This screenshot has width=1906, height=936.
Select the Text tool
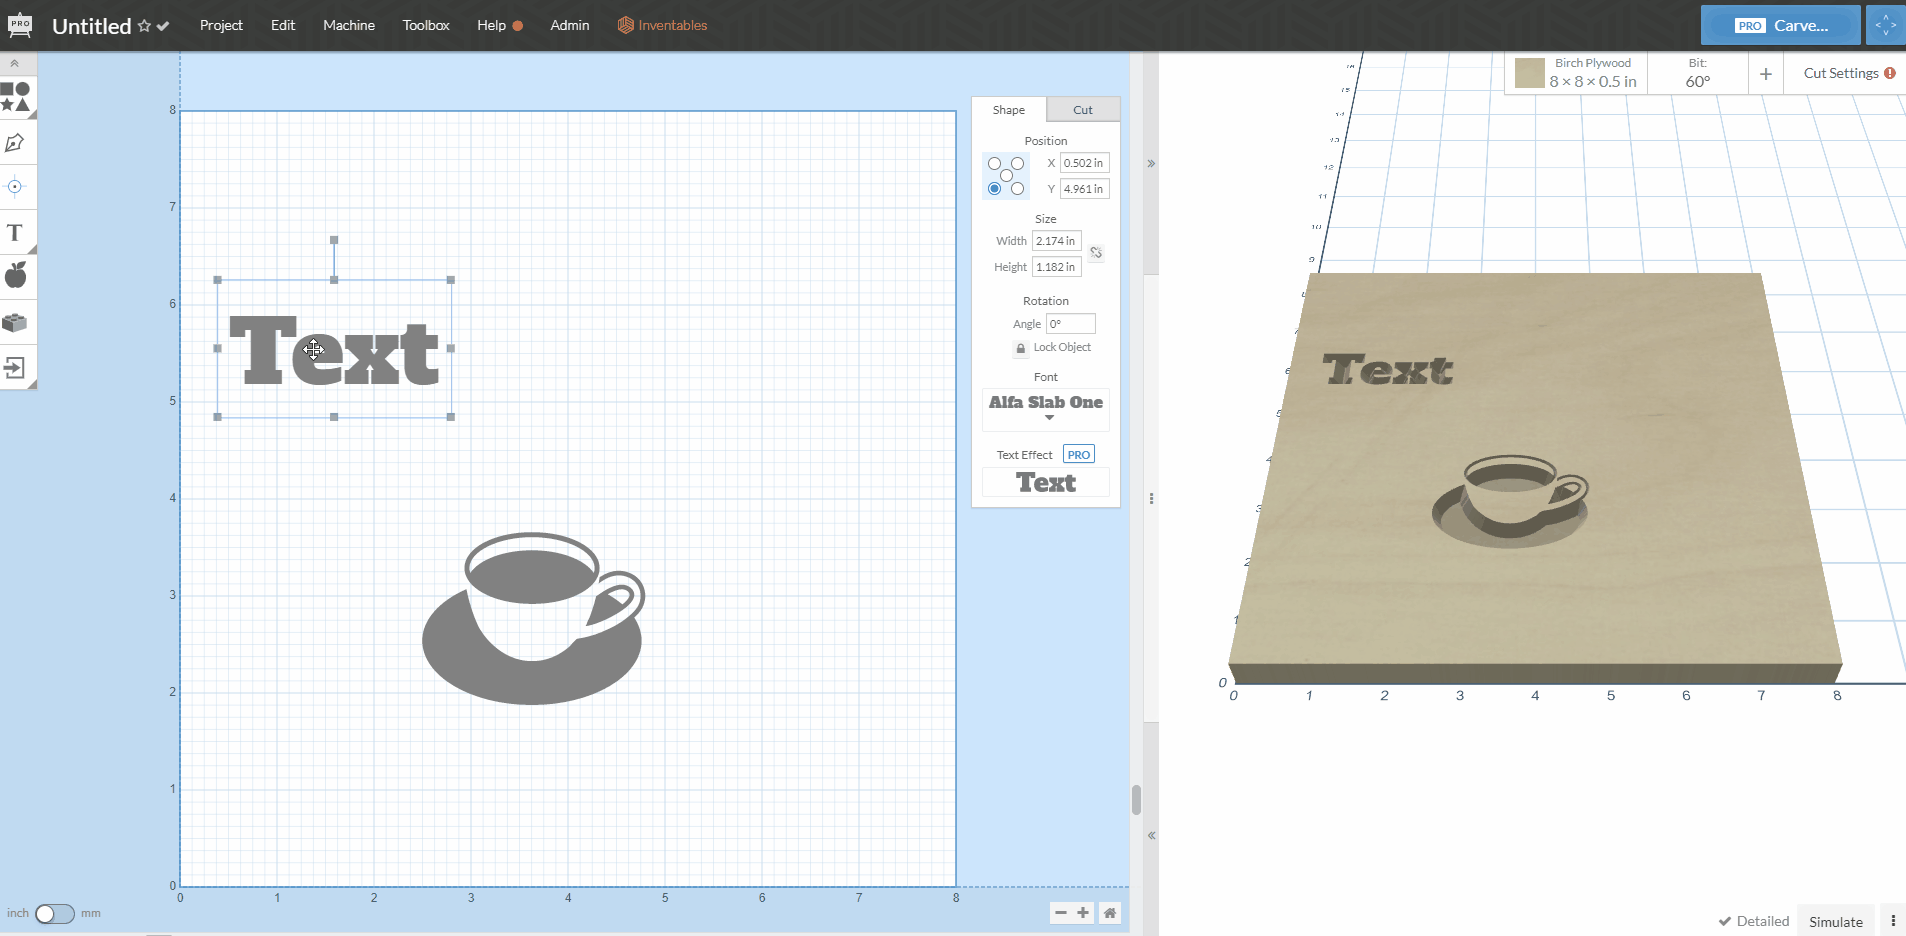pyautogui.click(x=15, y=233)
